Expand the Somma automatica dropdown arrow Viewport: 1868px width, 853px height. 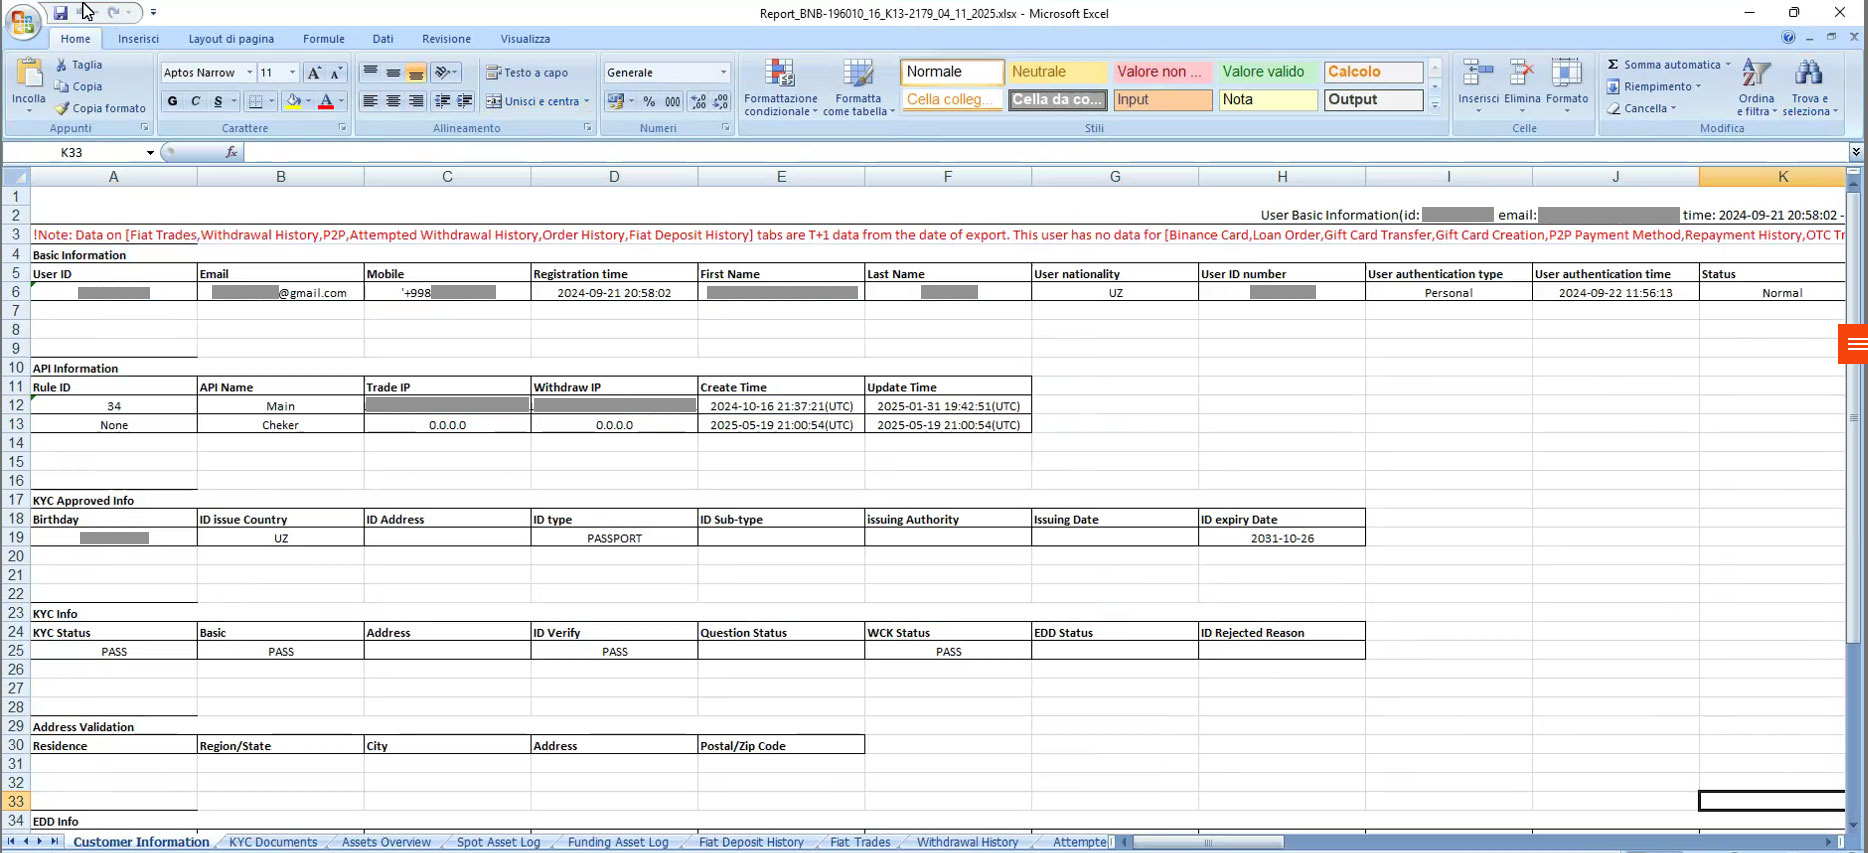pos(1728,64)
